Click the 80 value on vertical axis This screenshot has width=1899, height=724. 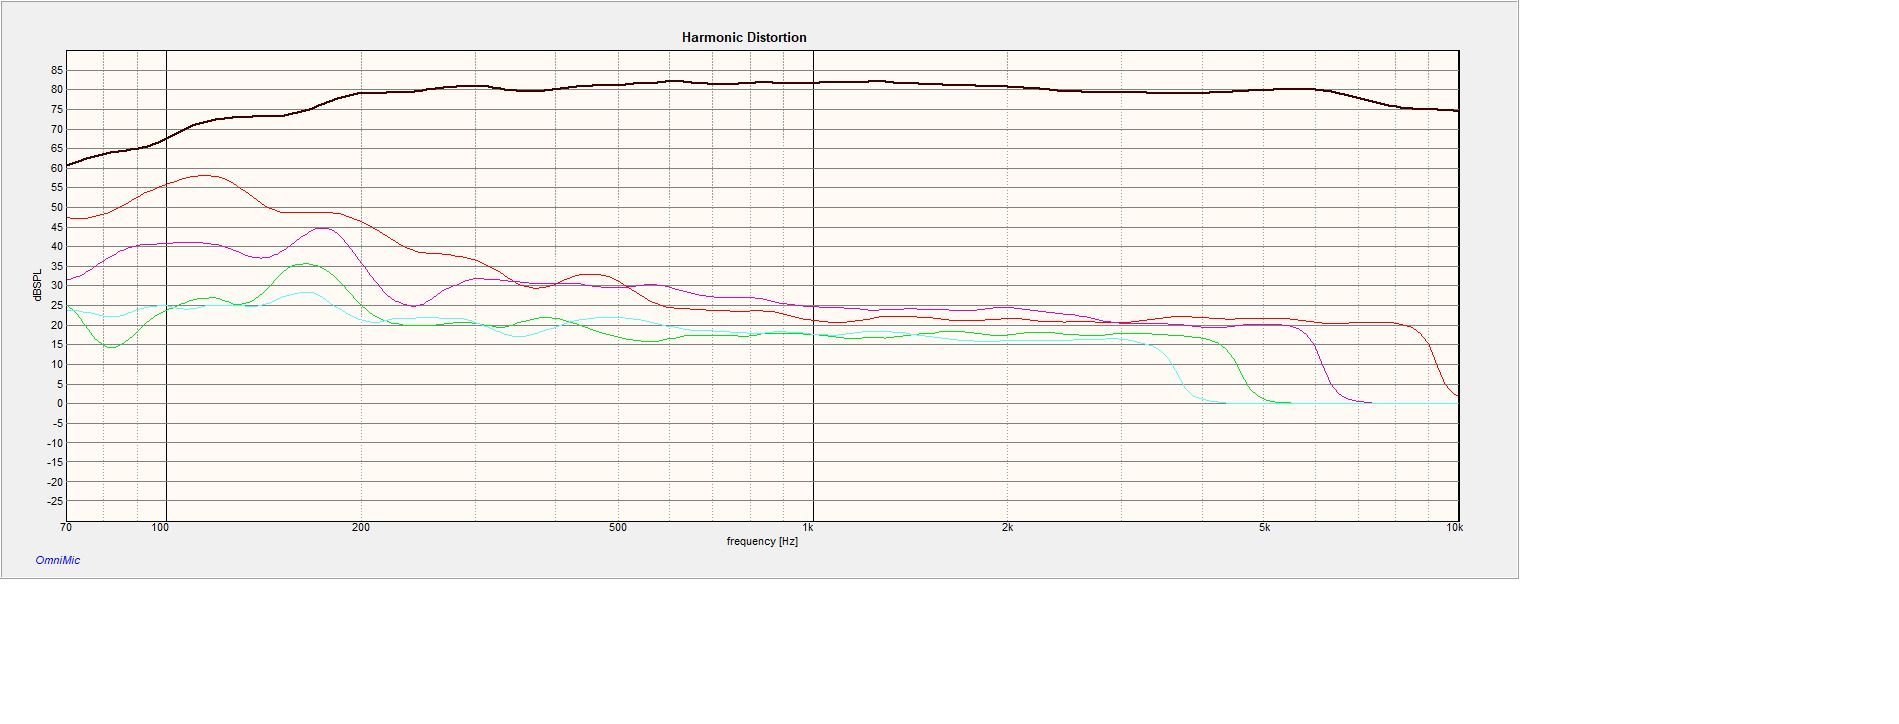57,90
